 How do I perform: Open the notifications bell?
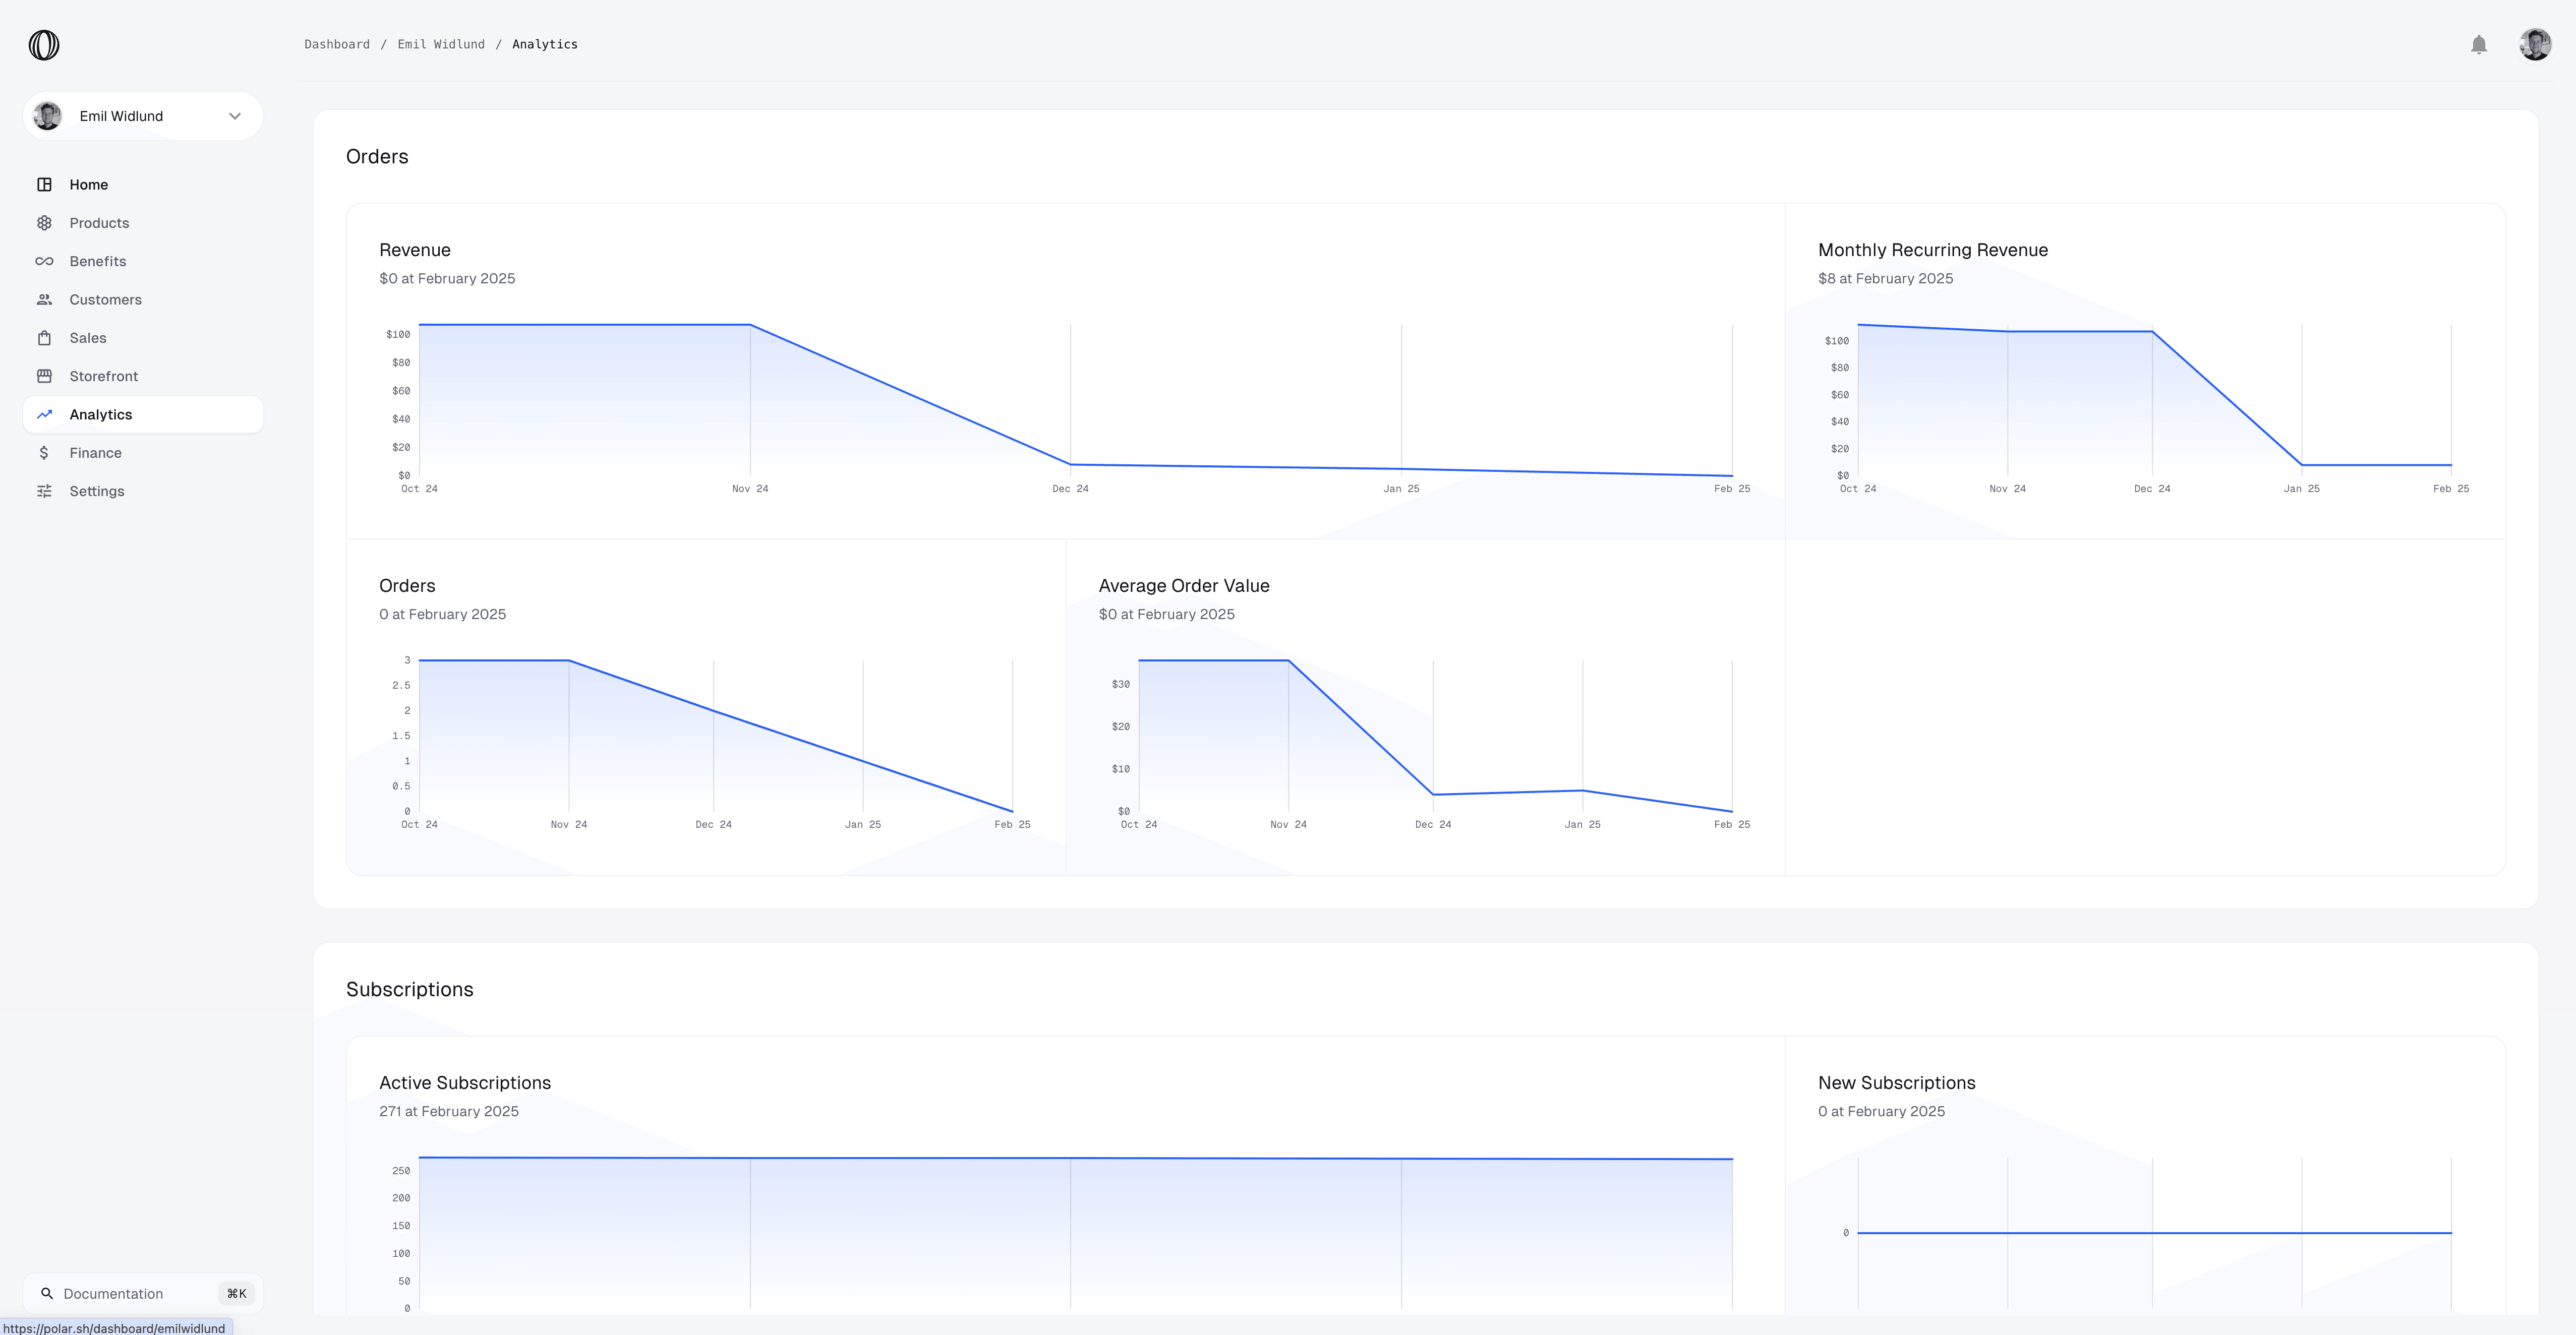point(2478,45)
